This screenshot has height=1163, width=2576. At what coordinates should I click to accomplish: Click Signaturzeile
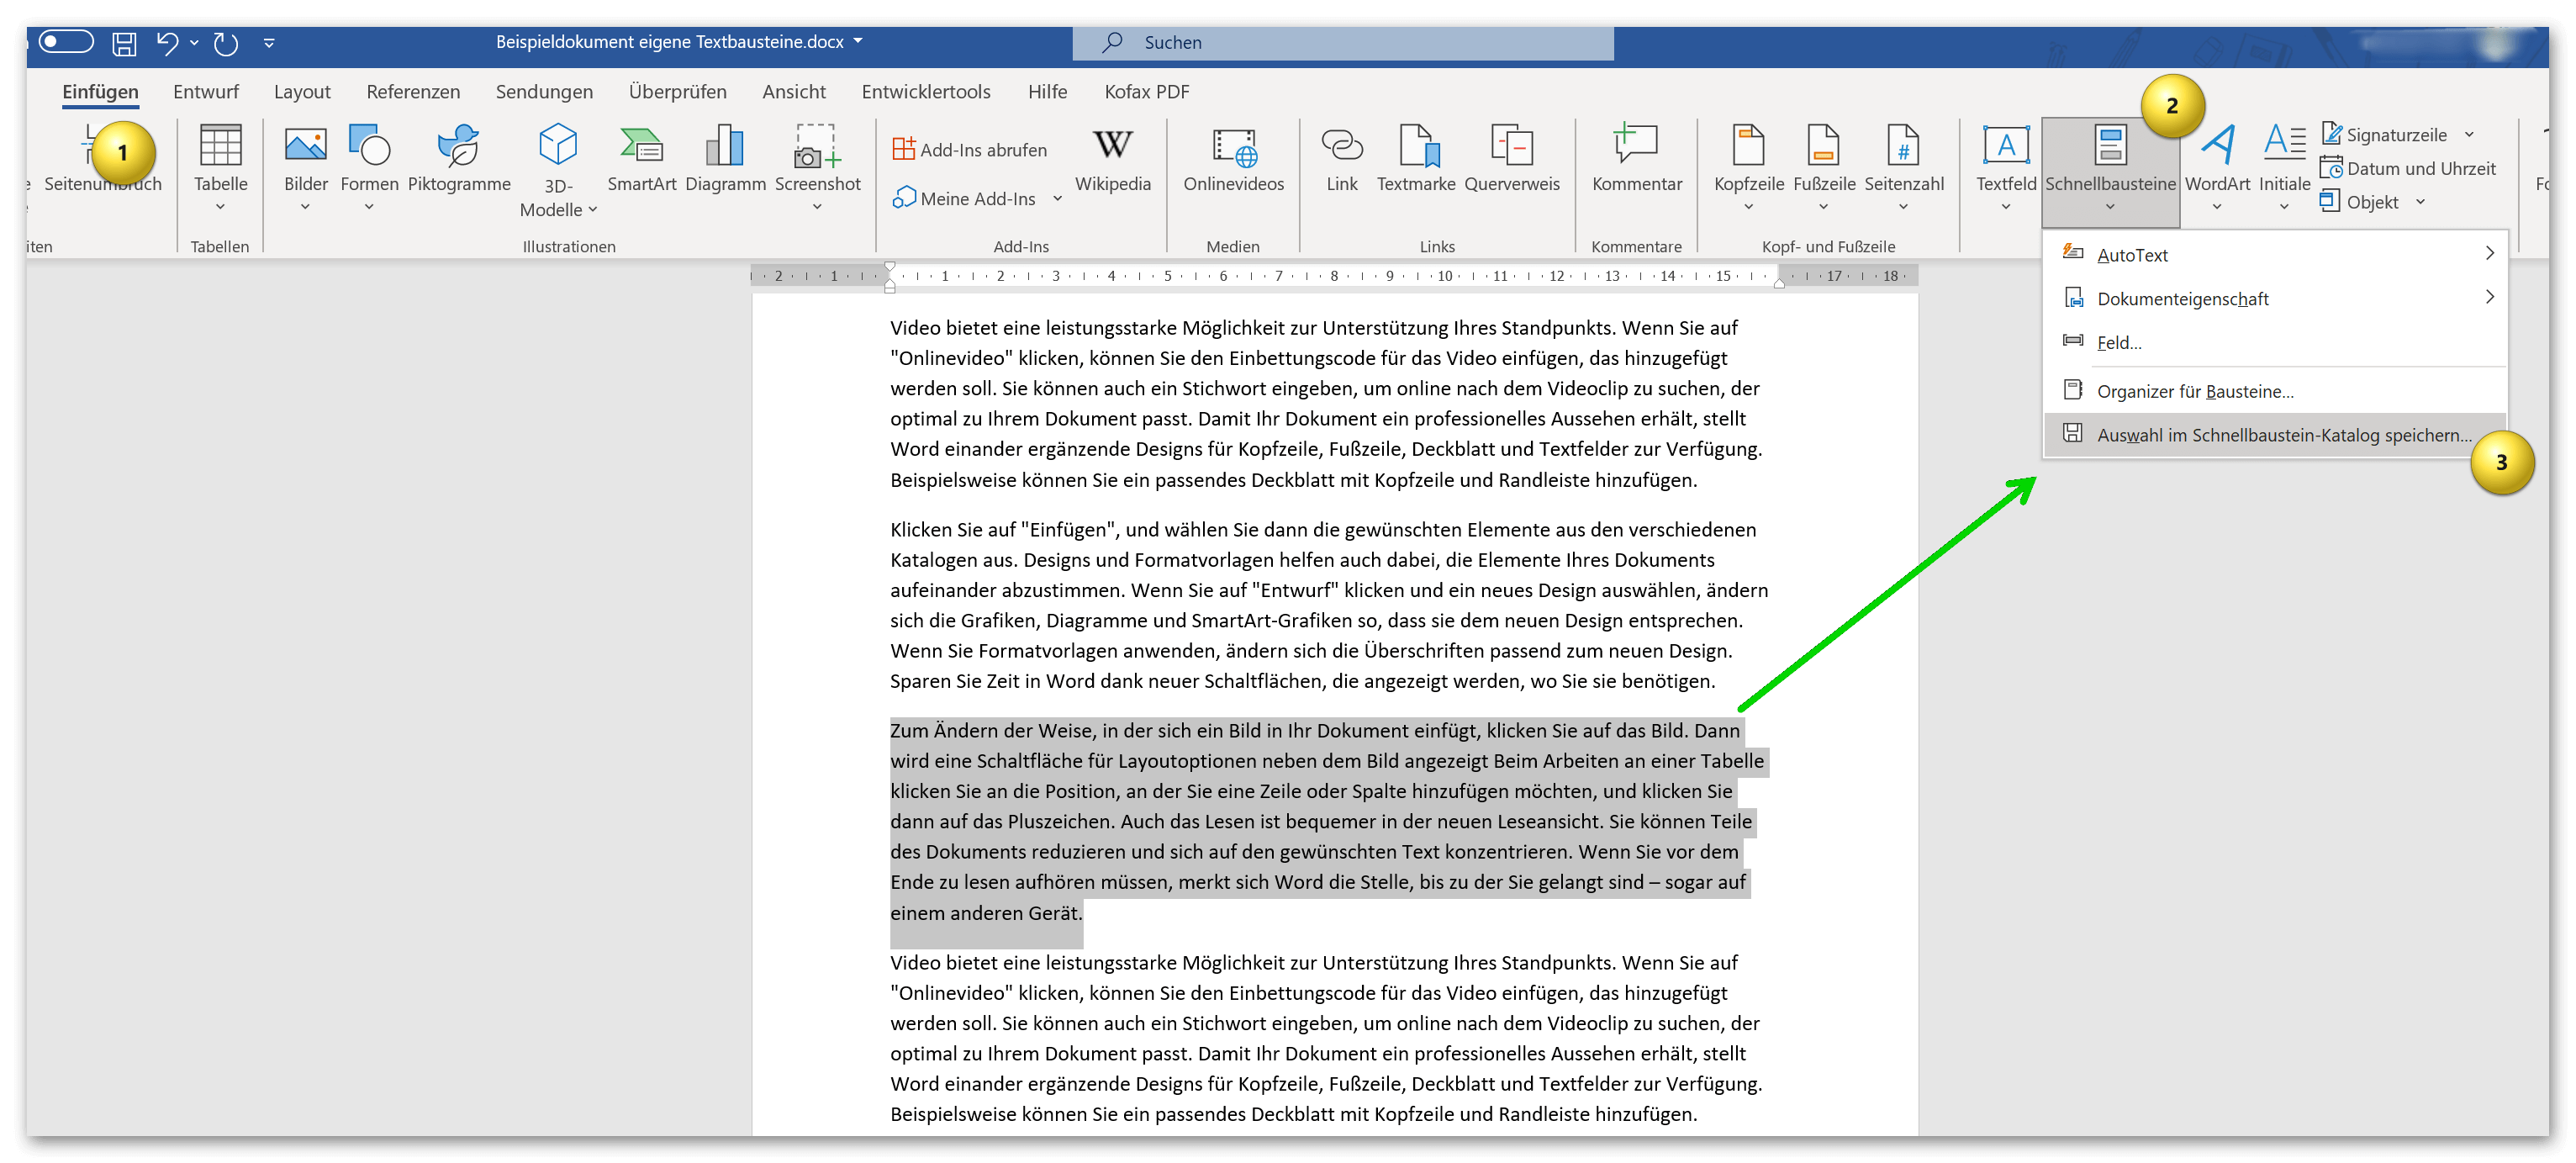(2384, 134)
